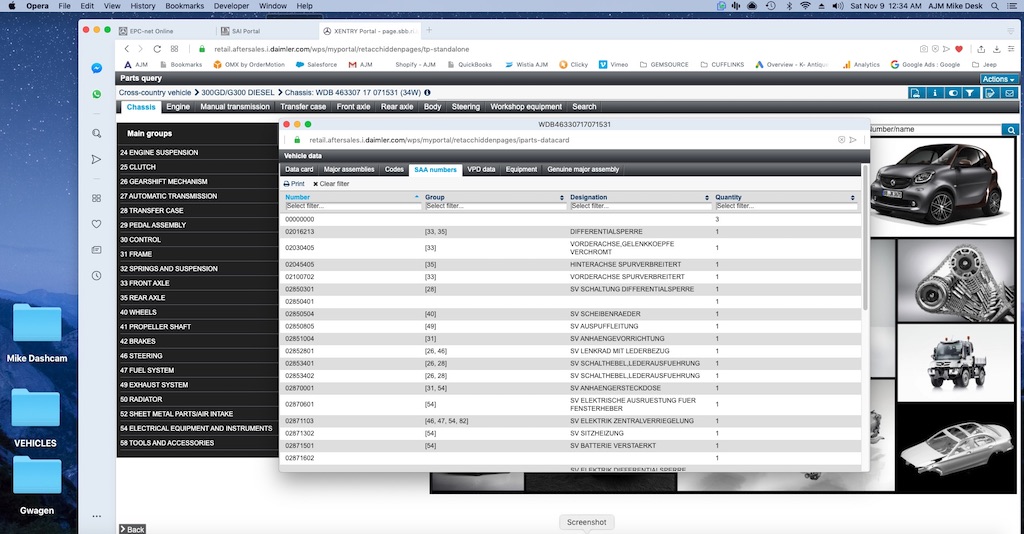The width and height of the screenshot is (1024, 534).
Task: Click the filter funnel icon
Action: click(969, 93)
